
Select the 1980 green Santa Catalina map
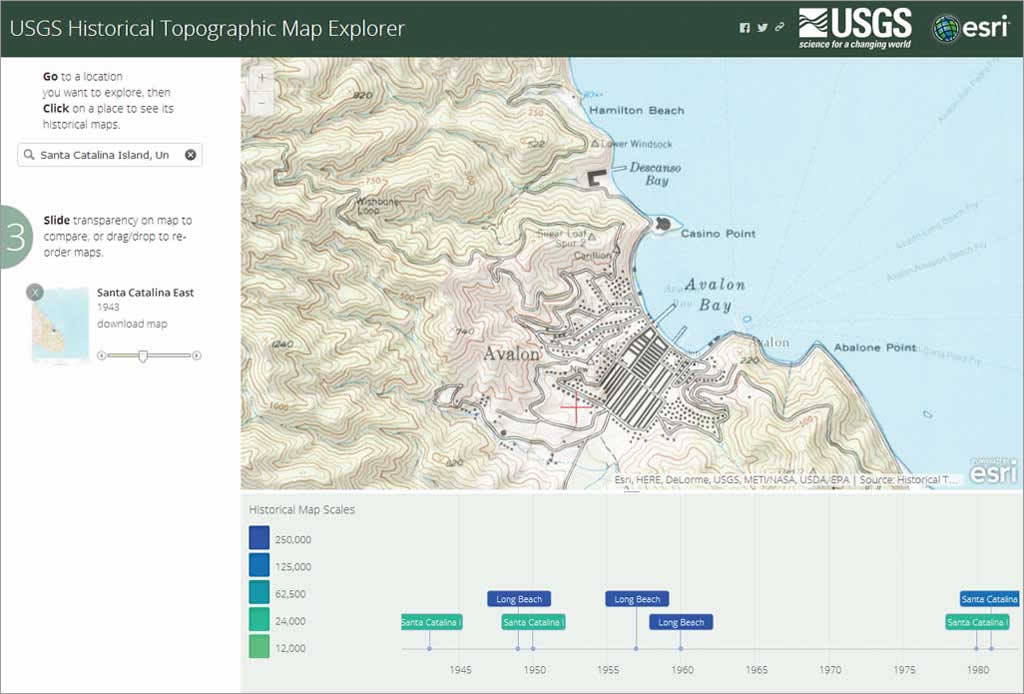[978, 622]
